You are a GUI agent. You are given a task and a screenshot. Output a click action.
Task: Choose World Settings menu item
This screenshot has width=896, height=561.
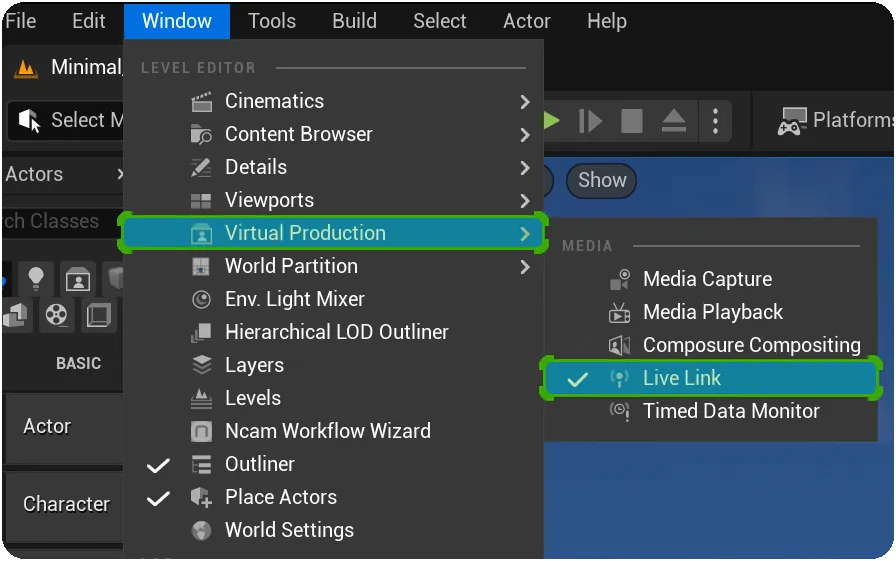tap(333, 530)
